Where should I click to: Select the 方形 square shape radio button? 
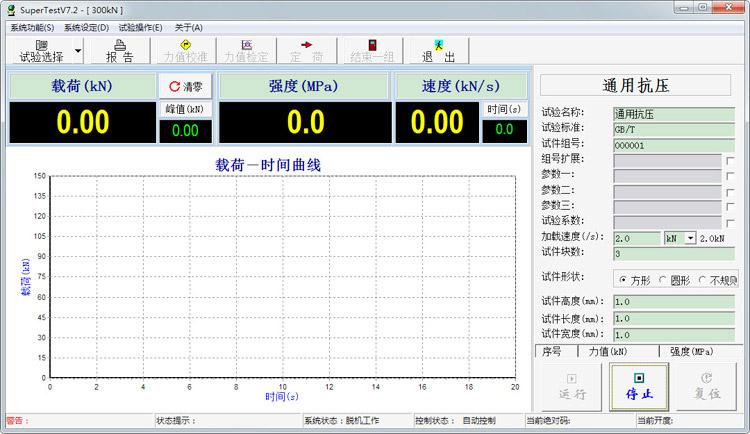(624, 279)
